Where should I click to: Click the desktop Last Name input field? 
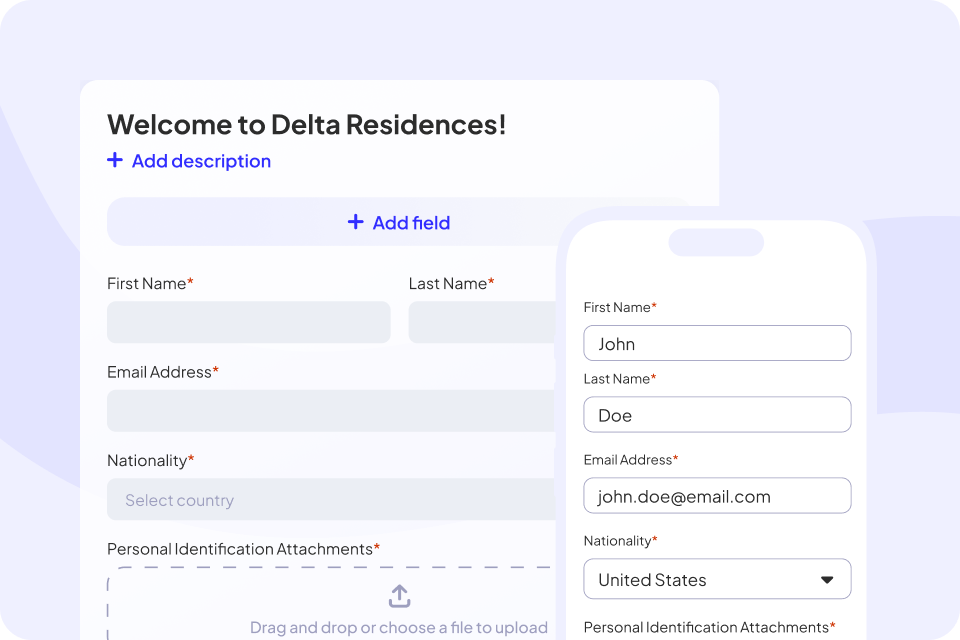482,322
